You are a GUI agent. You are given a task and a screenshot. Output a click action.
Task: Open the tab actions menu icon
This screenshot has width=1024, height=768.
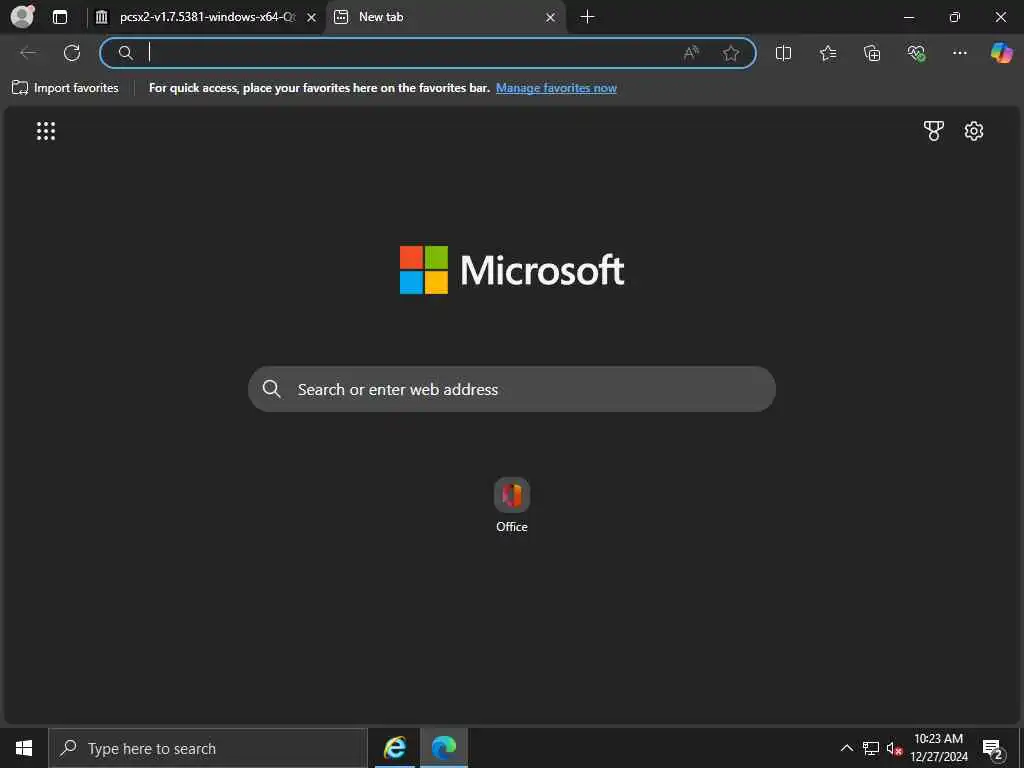pos(60,17)
